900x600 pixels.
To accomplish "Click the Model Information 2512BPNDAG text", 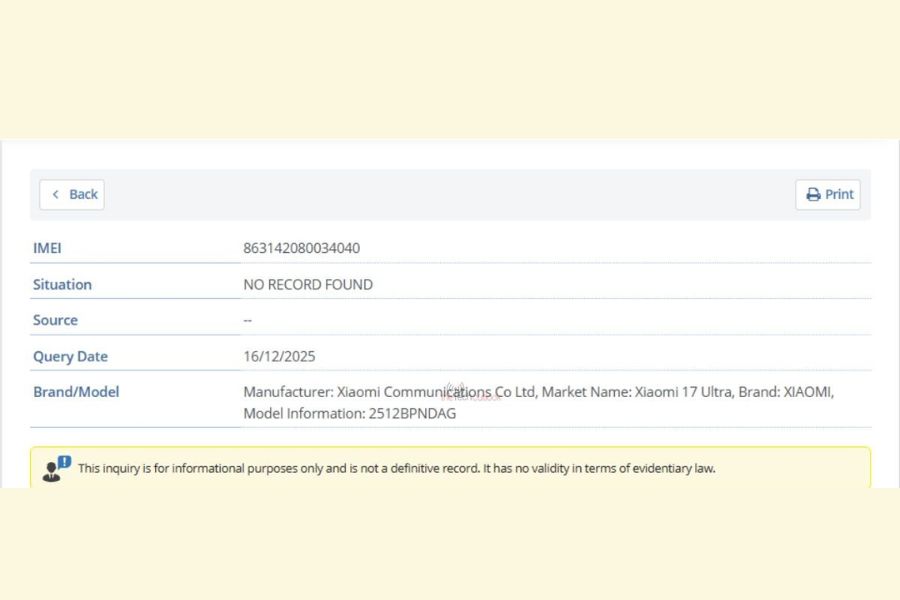I will tap(349, 413).
